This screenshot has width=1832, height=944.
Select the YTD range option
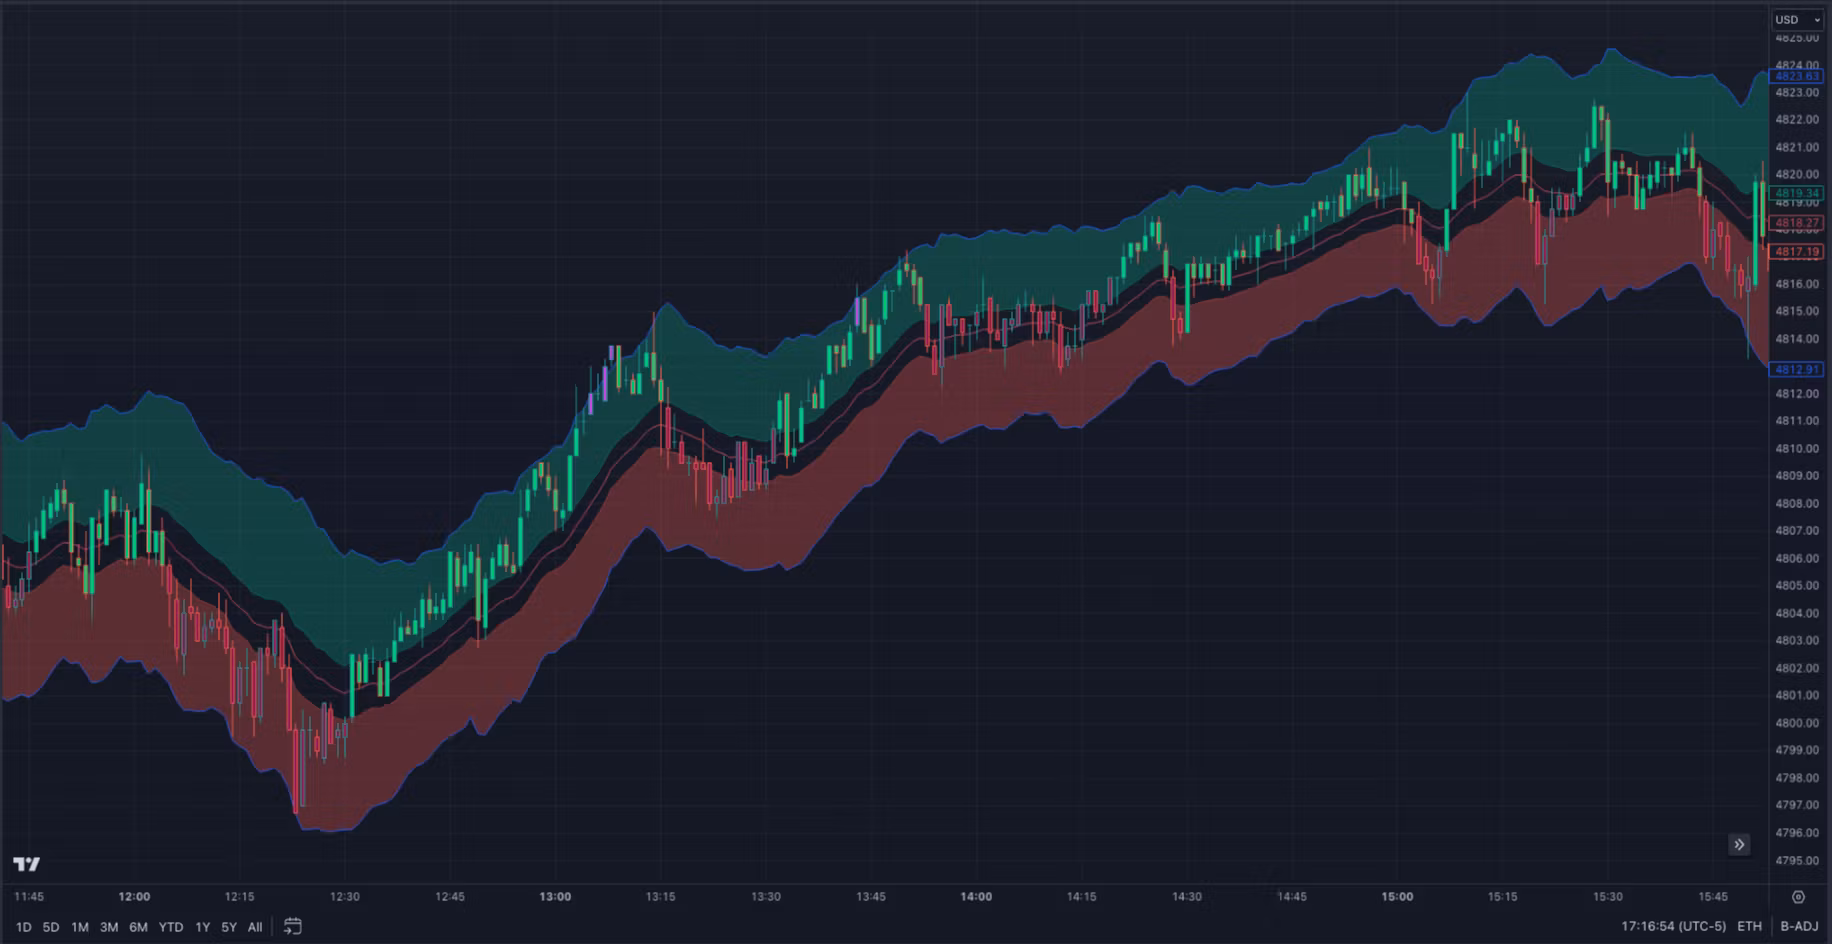pos(171,927)
